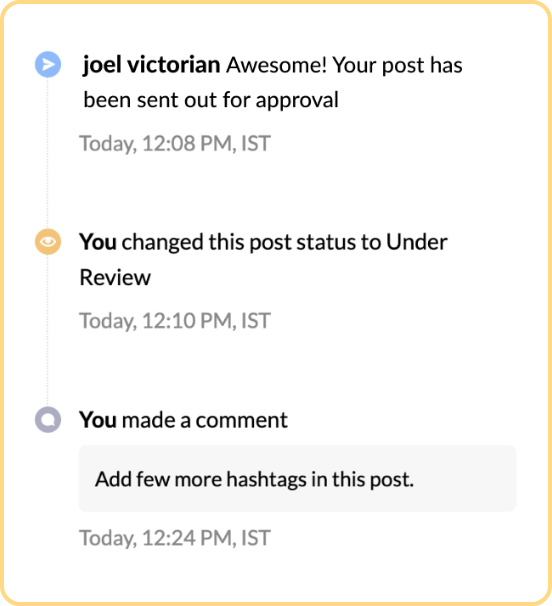Click the purple comment bubble icon
552x606 pixels.
(48, 419)
